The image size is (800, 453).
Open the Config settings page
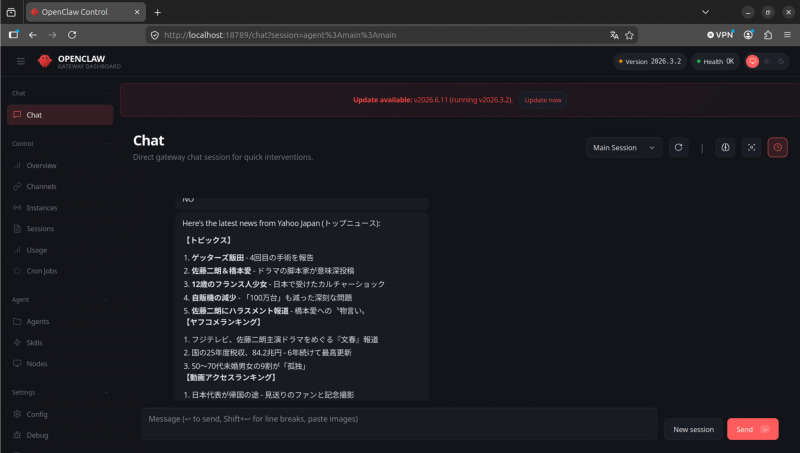[x=60, y=414]
